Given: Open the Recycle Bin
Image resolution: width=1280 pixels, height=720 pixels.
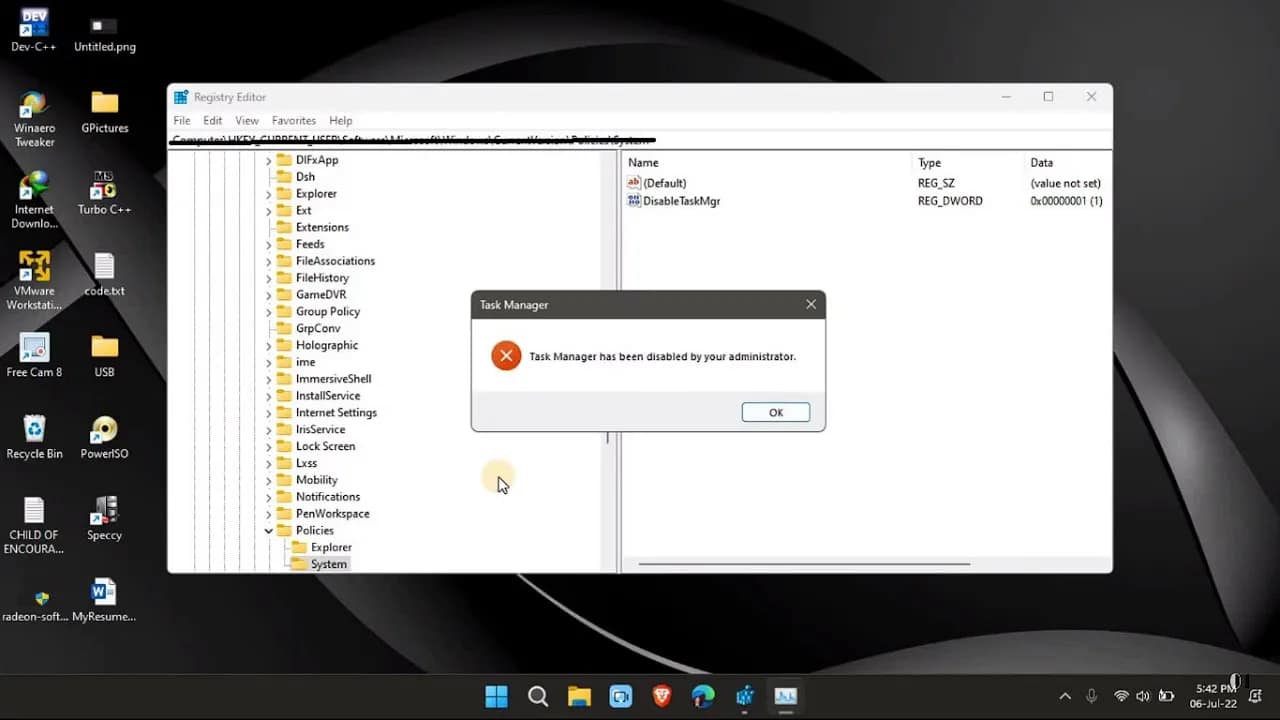Looking at the screenshot, I should [34, 428].
